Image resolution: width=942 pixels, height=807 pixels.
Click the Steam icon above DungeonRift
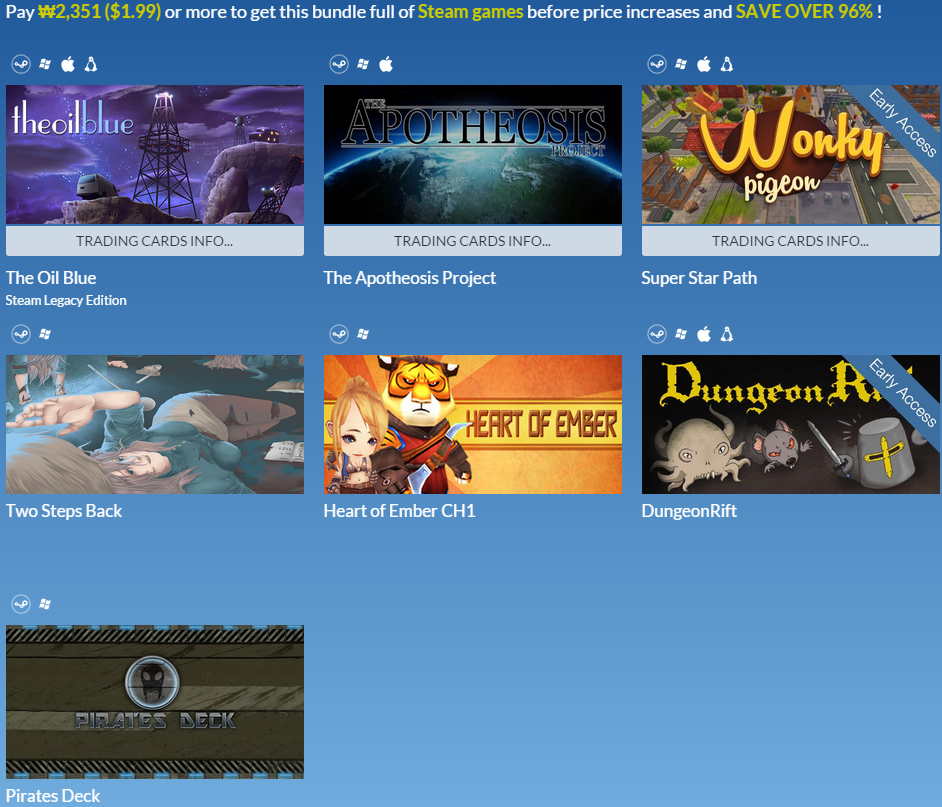657,333
